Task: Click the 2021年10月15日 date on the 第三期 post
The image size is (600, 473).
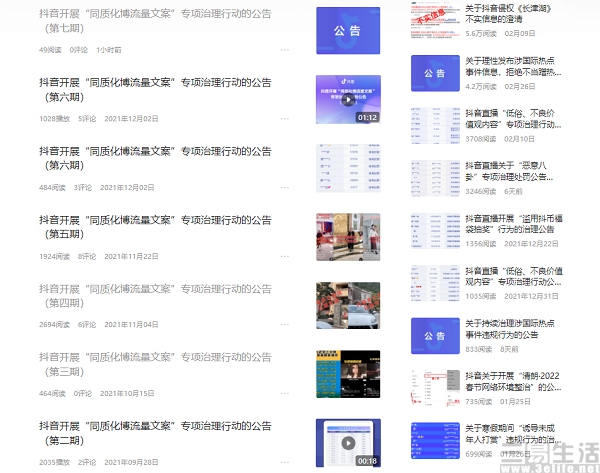Action: [x=127, y=393]
